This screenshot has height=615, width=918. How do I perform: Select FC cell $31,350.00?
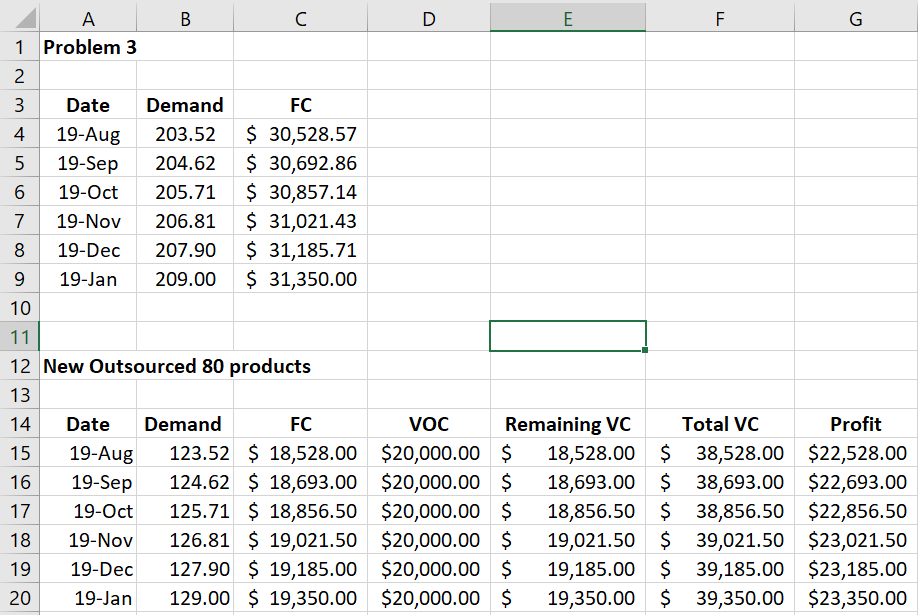coord(300,279)
